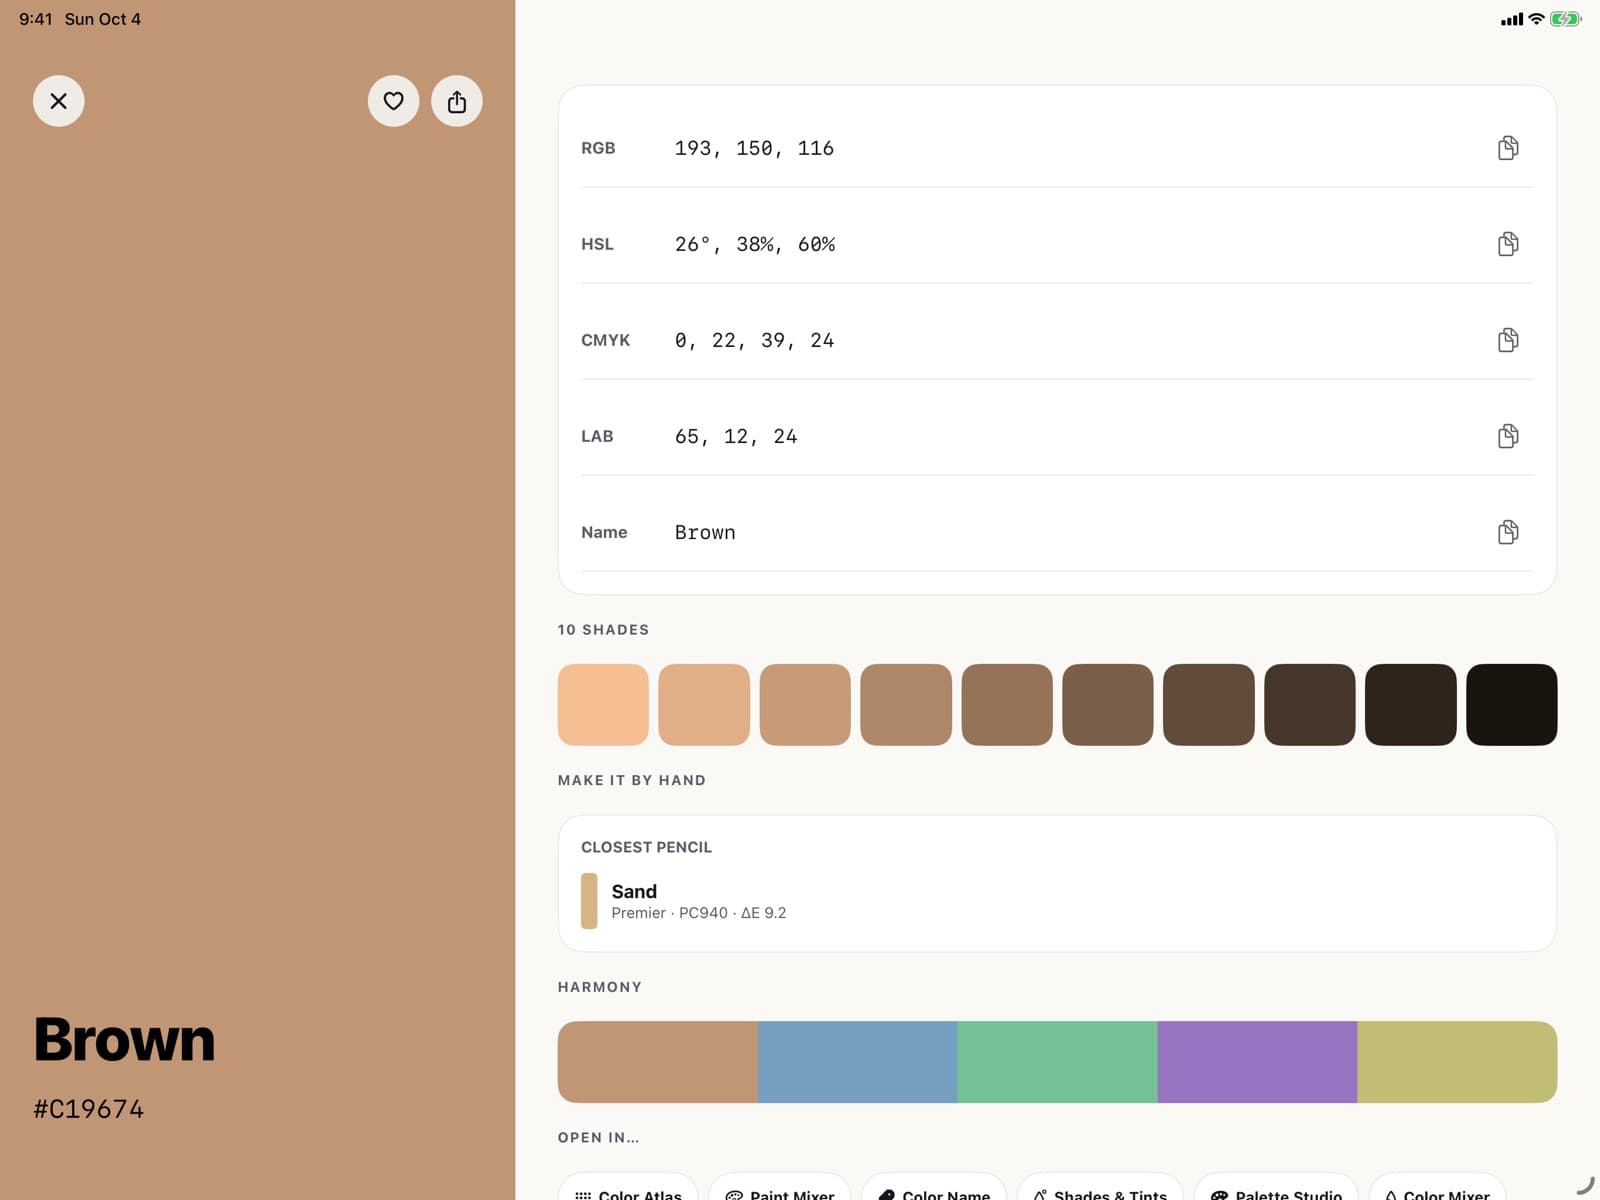Pick the green harmony color

(1058, 1062)
